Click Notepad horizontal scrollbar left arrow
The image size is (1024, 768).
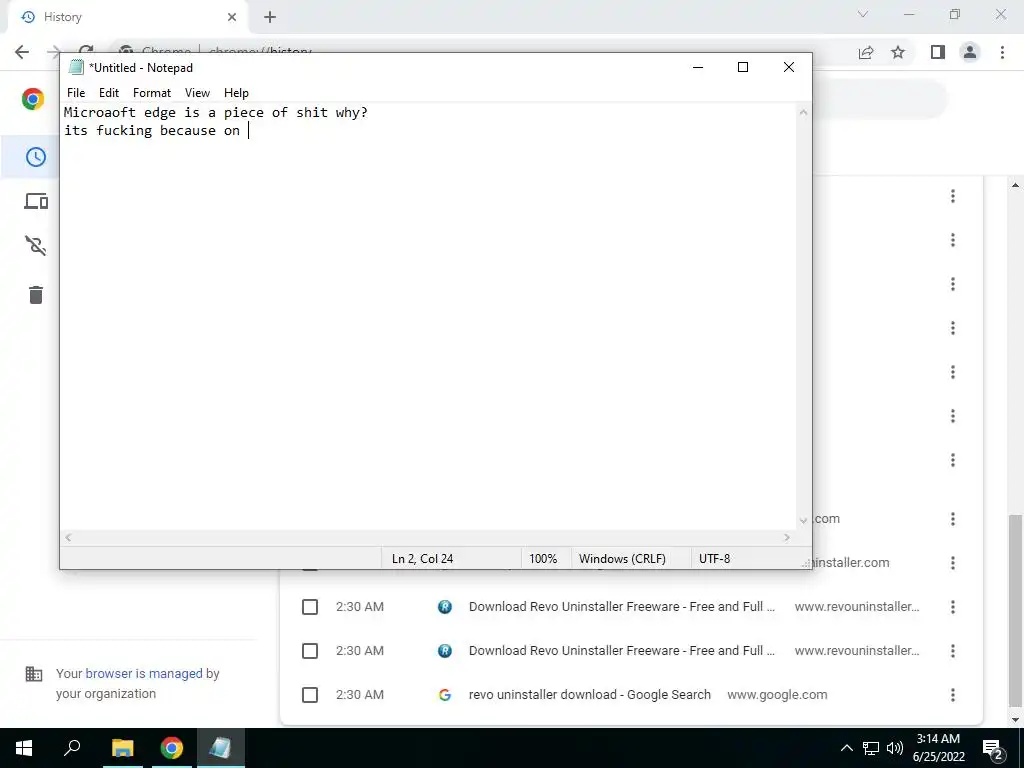coord(68,537)
